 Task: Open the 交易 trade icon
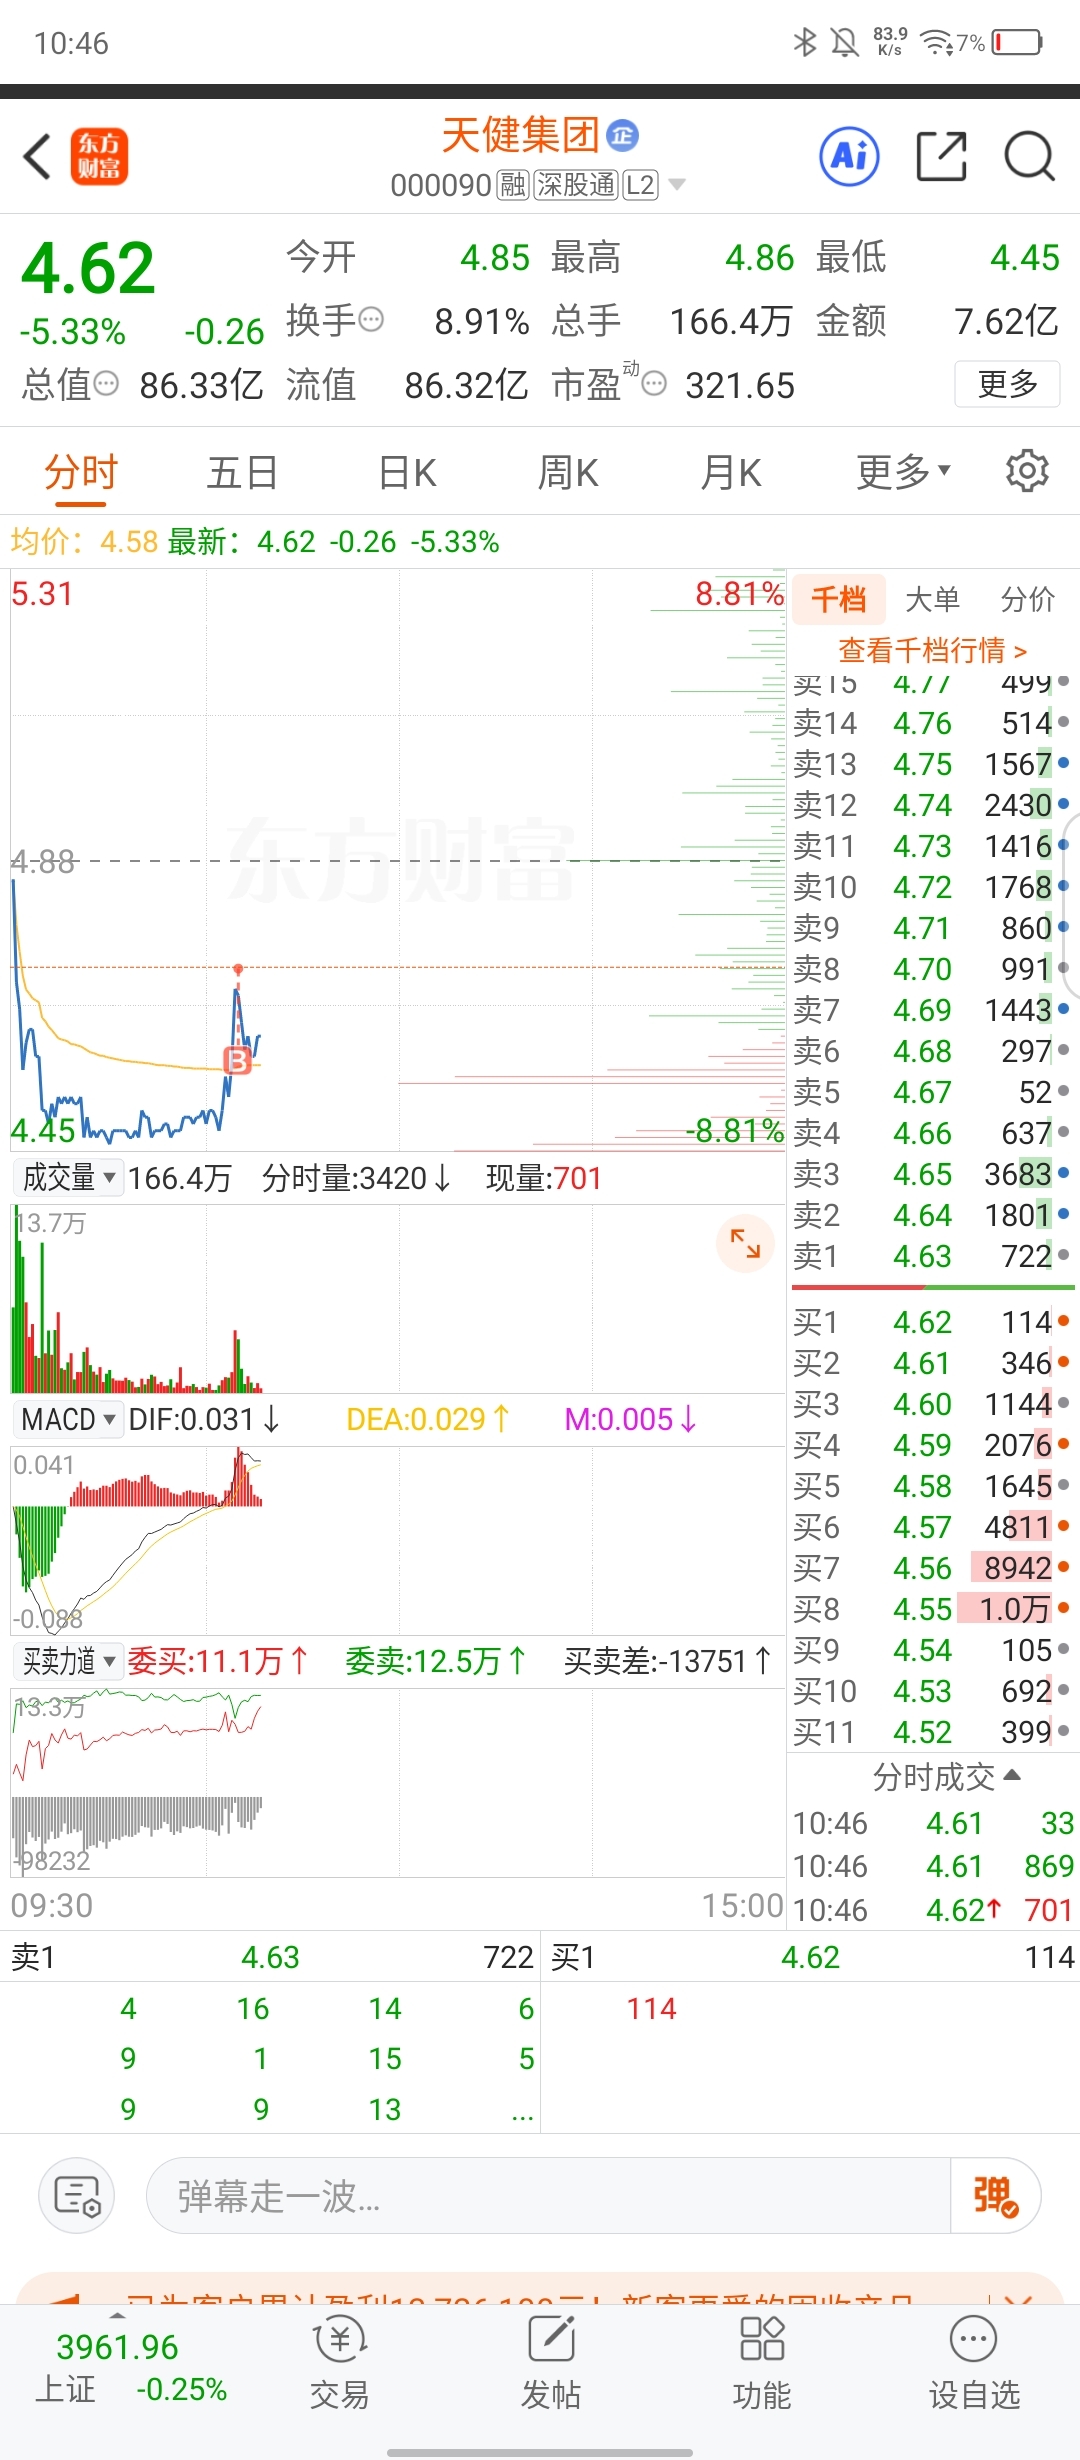click(339, 2361)
